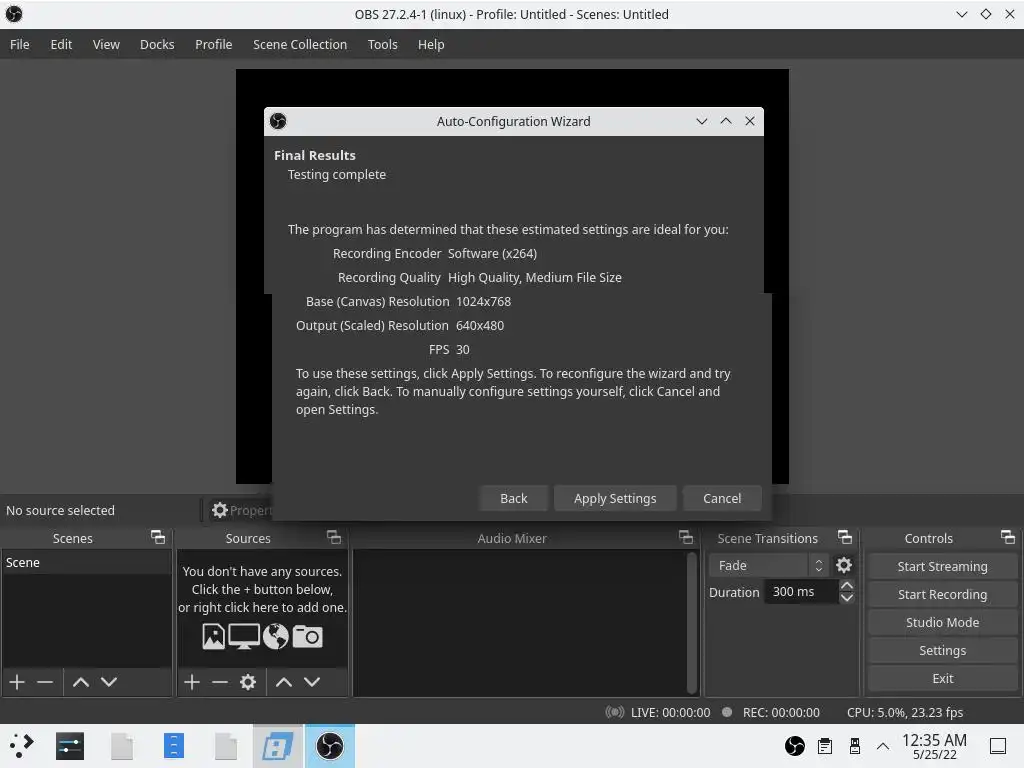Open the File menu
1024x768 pixels.
click(20, 44)
